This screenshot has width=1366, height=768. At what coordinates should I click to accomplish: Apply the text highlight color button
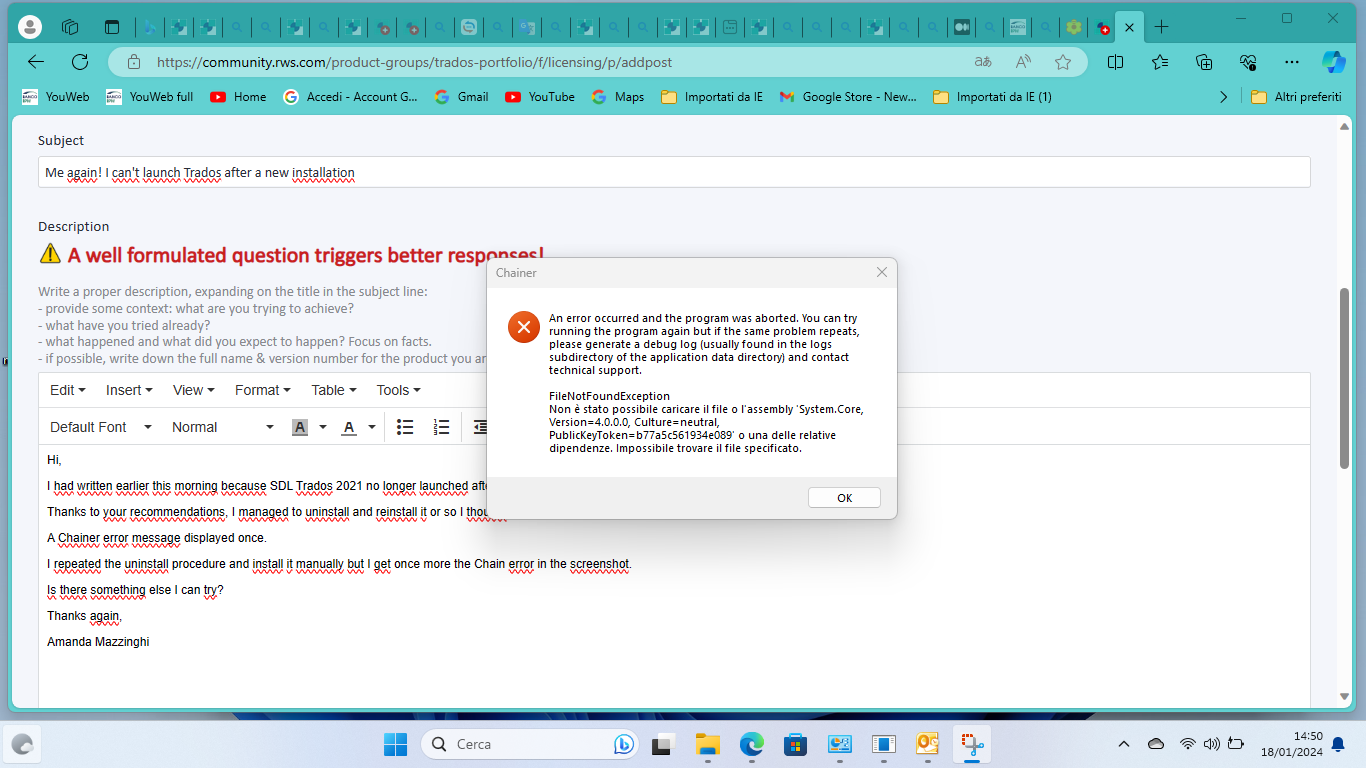pyautogui.click(x=299, y=427)
